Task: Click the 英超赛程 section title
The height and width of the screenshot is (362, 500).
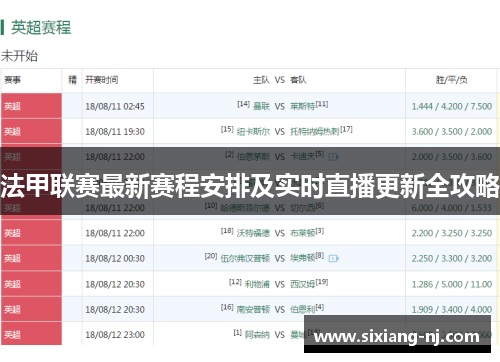Action: [41, 27]
